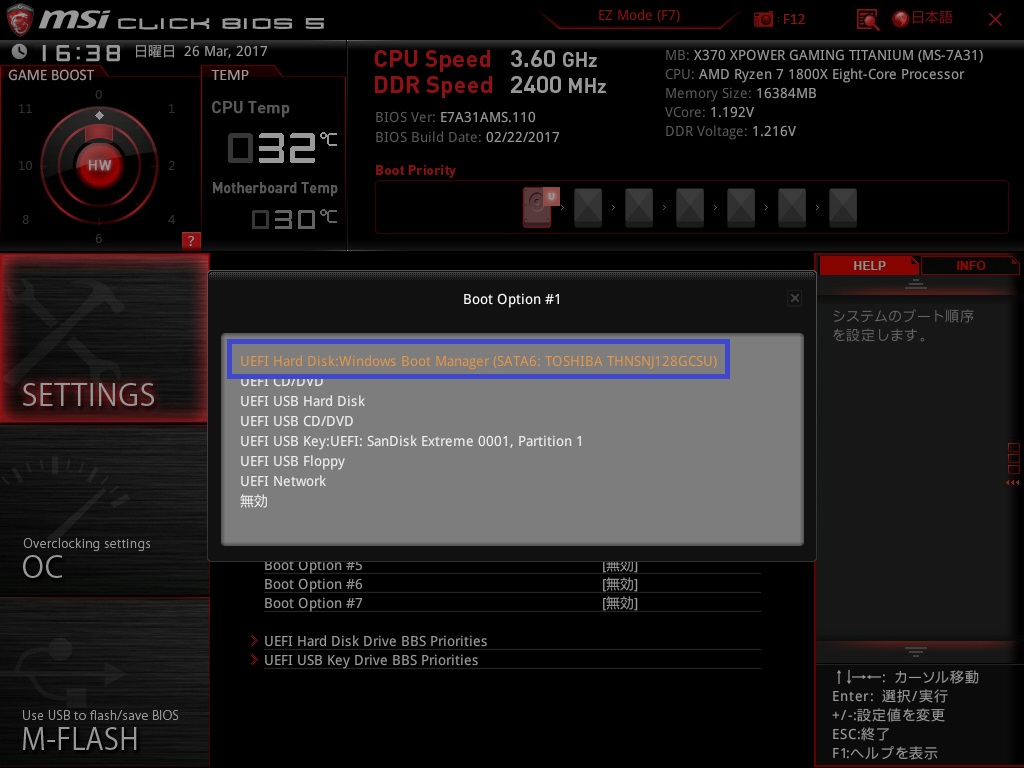Select UEFI Network boot option
The height and width of the screenshot is (768, 1024).
(283, 481)
